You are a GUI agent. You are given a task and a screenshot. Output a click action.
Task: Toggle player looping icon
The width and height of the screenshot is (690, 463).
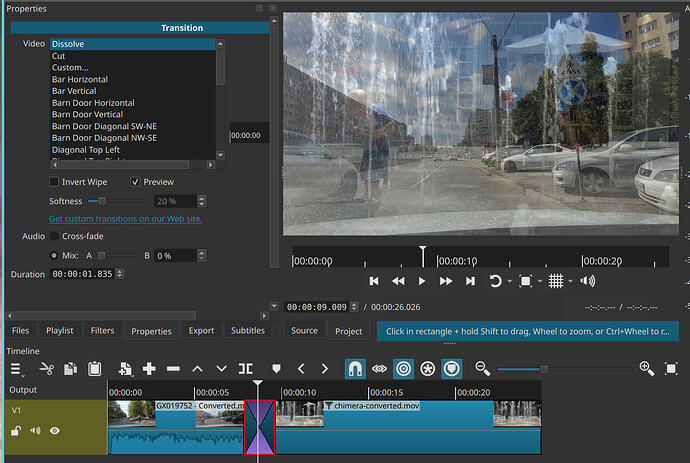pos(495,281)
